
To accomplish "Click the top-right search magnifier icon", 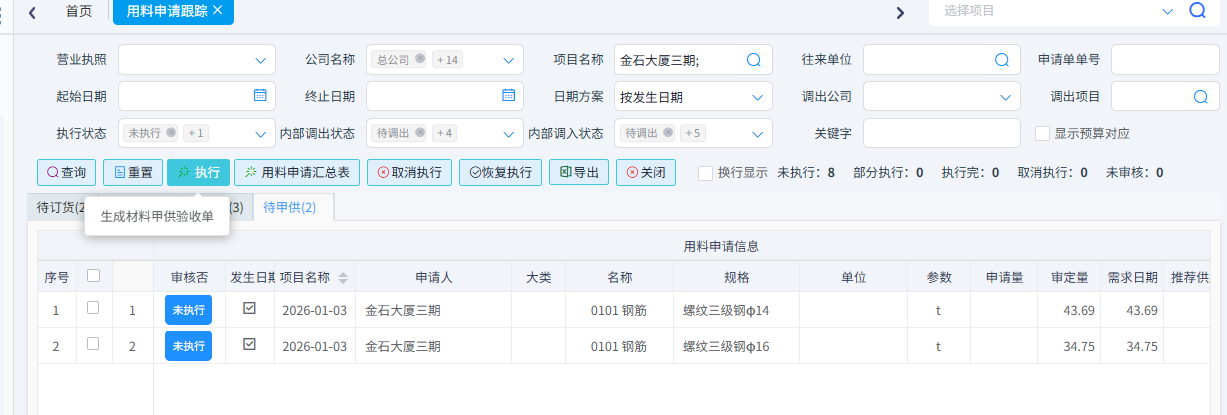I will pyautogui.click(x=1197, y=11).
